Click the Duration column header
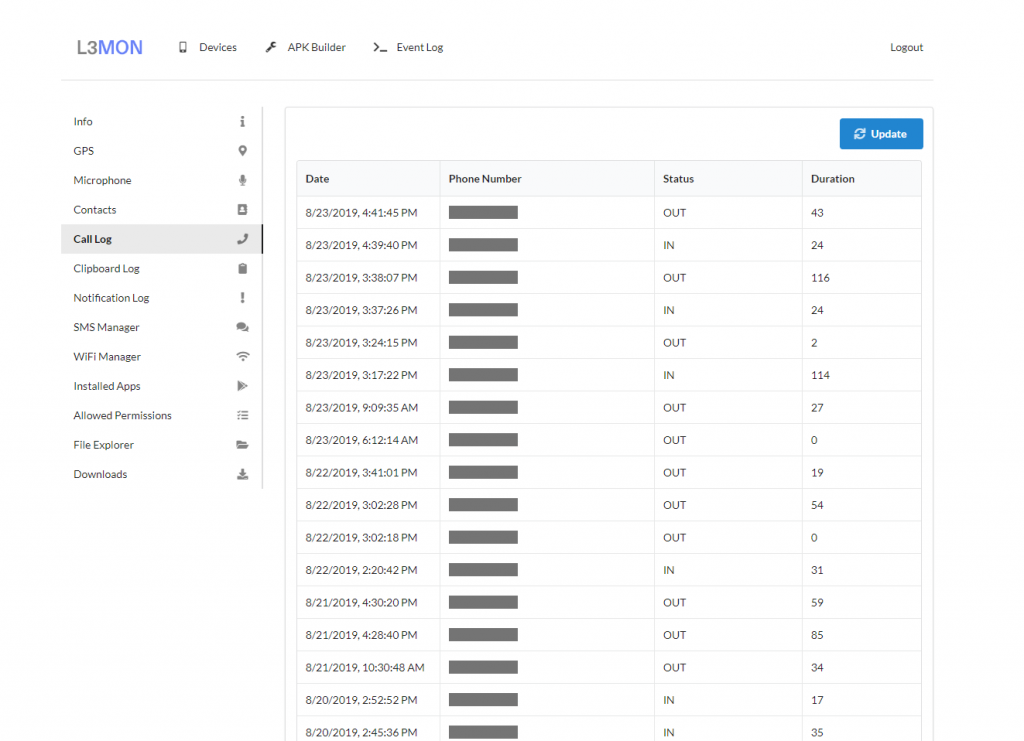The height and width of the screenshot is (741, 1024). point(832,179)
